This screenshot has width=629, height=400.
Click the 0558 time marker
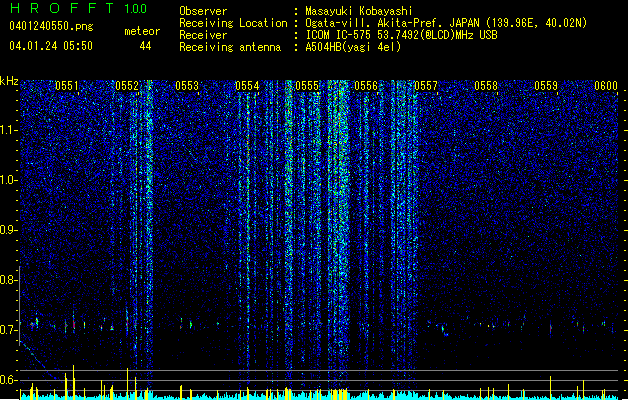click(x=486, y=86)
